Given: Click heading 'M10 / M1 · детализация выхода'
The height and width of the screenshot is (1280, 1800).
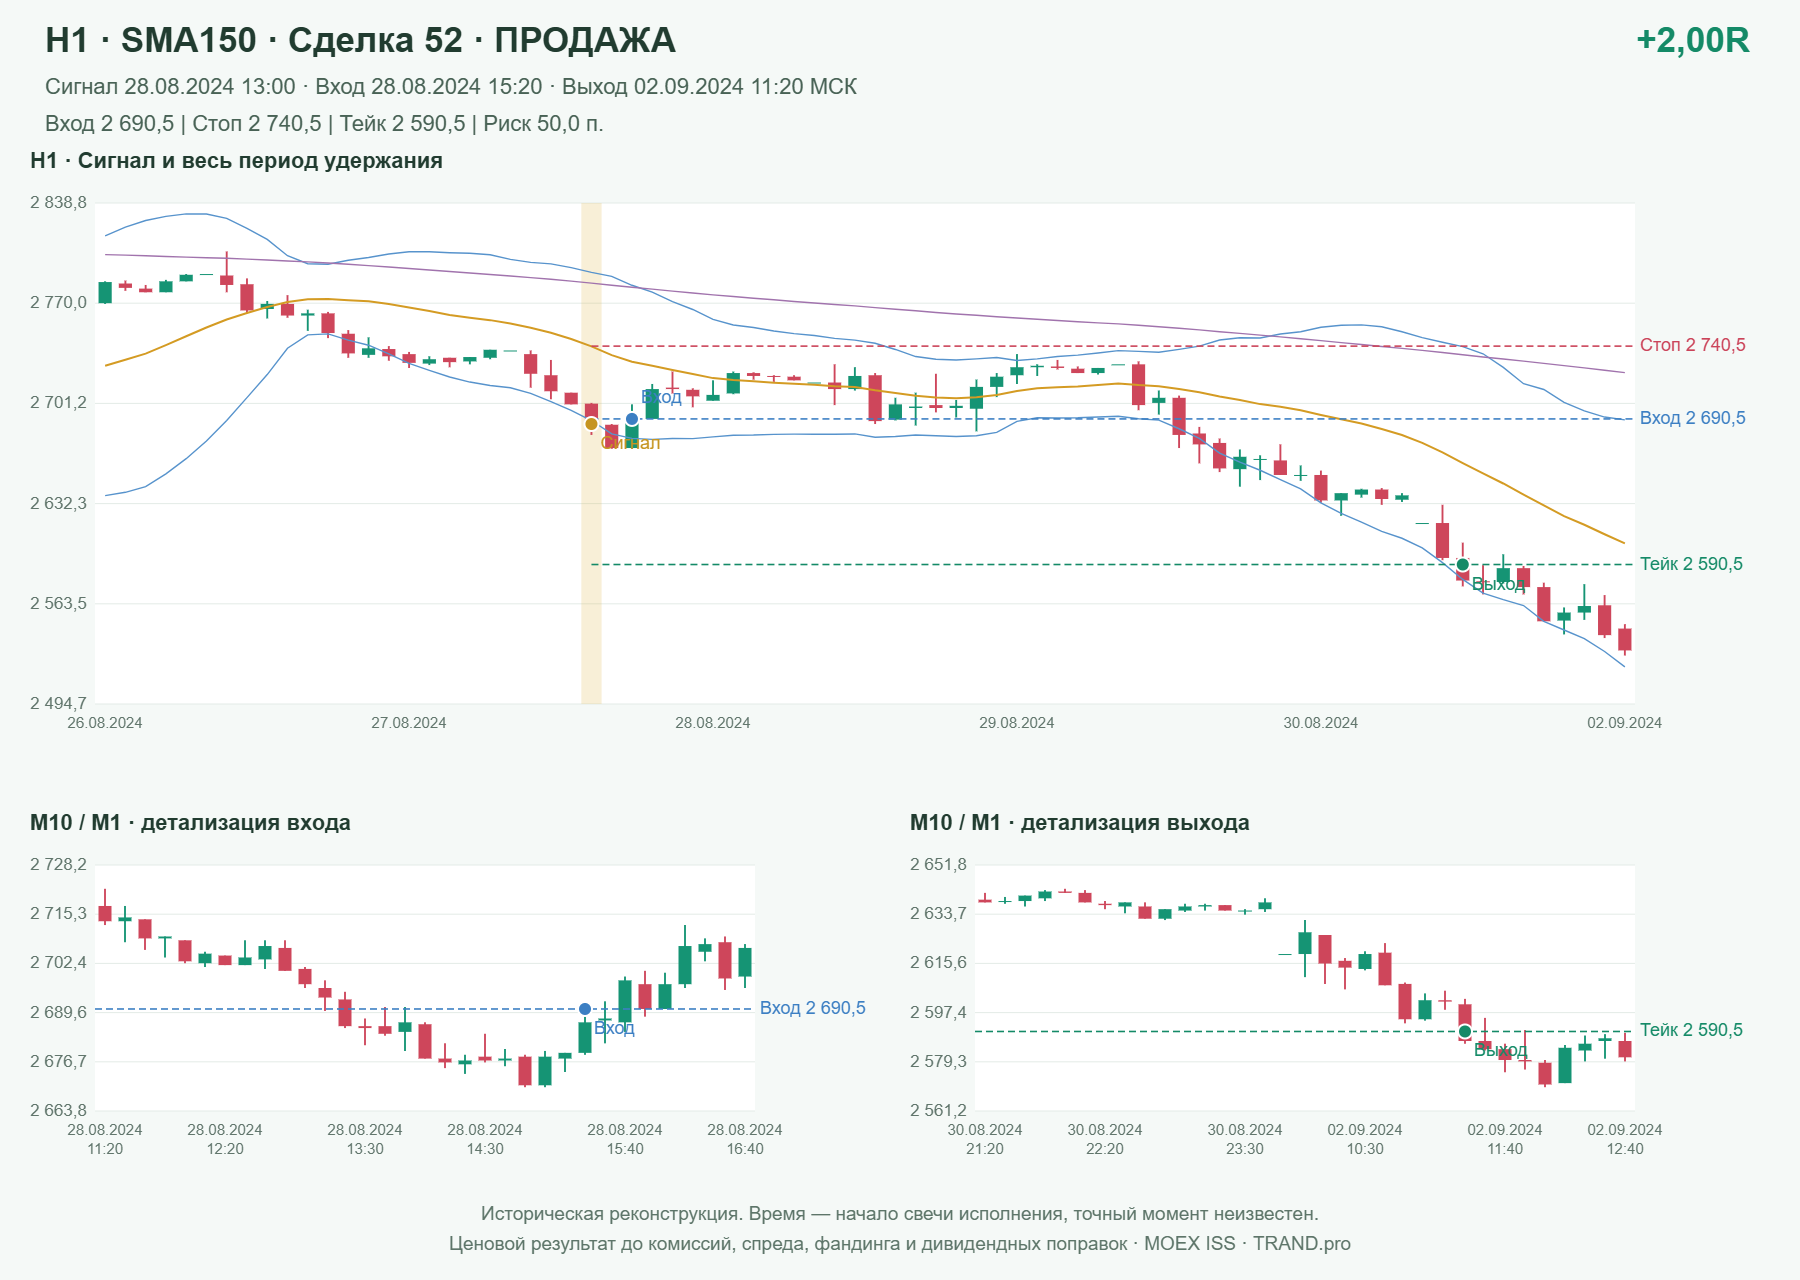Looking at the screenshot, I should [1080, 823].
